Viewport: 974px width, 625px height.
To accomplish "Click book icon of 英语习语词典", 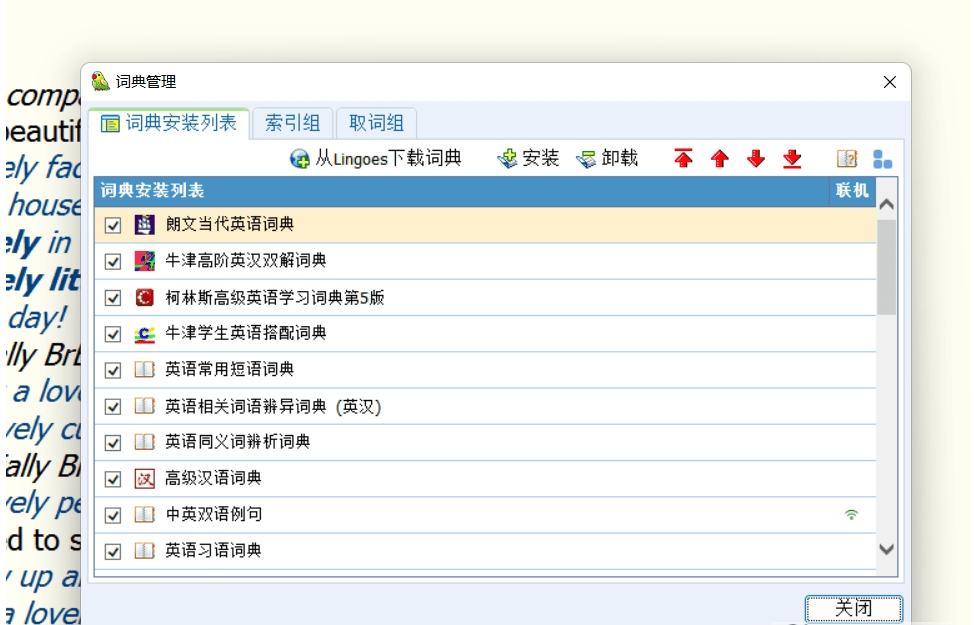I will [x=145, y=550].
